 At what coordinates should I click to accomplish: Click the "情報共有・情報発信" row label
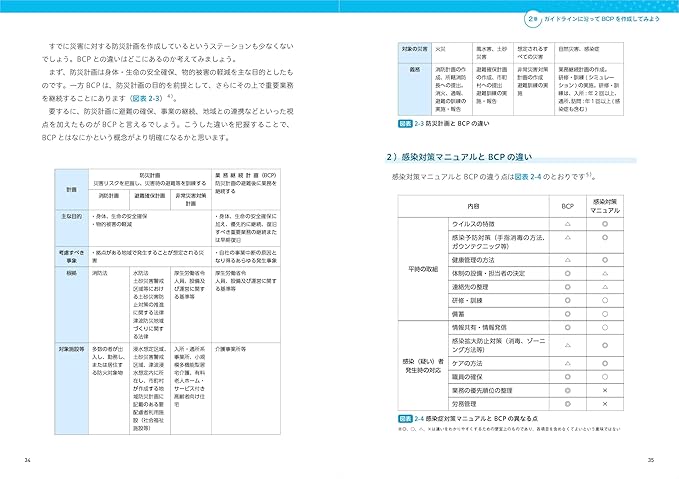[x=479, y=327]
